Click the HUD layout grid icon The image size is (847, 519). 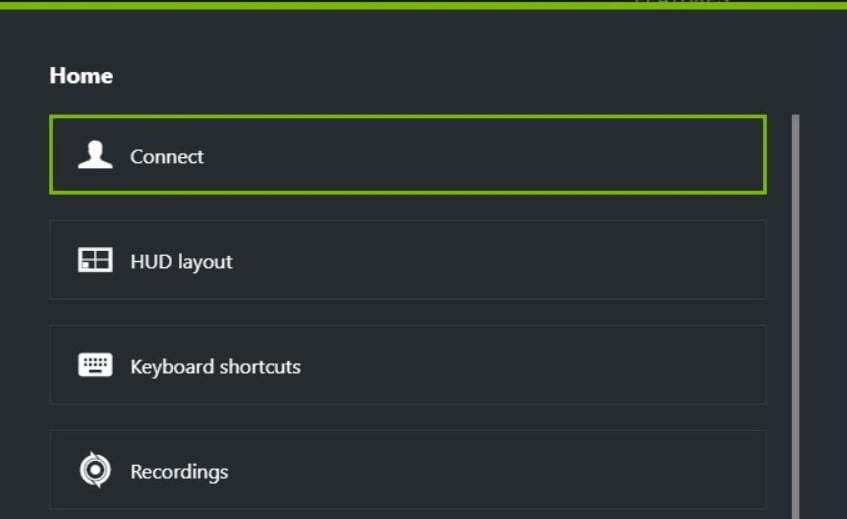[95, 260]
